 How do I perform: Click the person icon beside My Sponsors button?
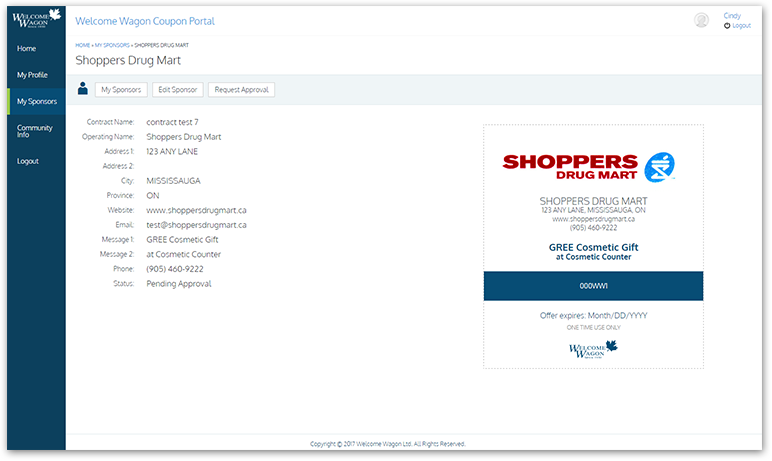point(82,90)
